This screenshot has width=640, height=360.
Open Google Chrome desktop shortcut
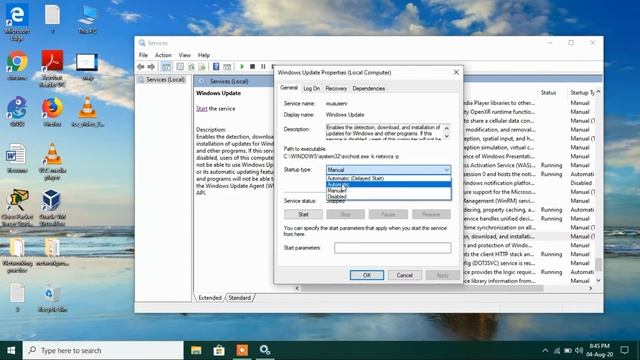(x=17, y=65)
